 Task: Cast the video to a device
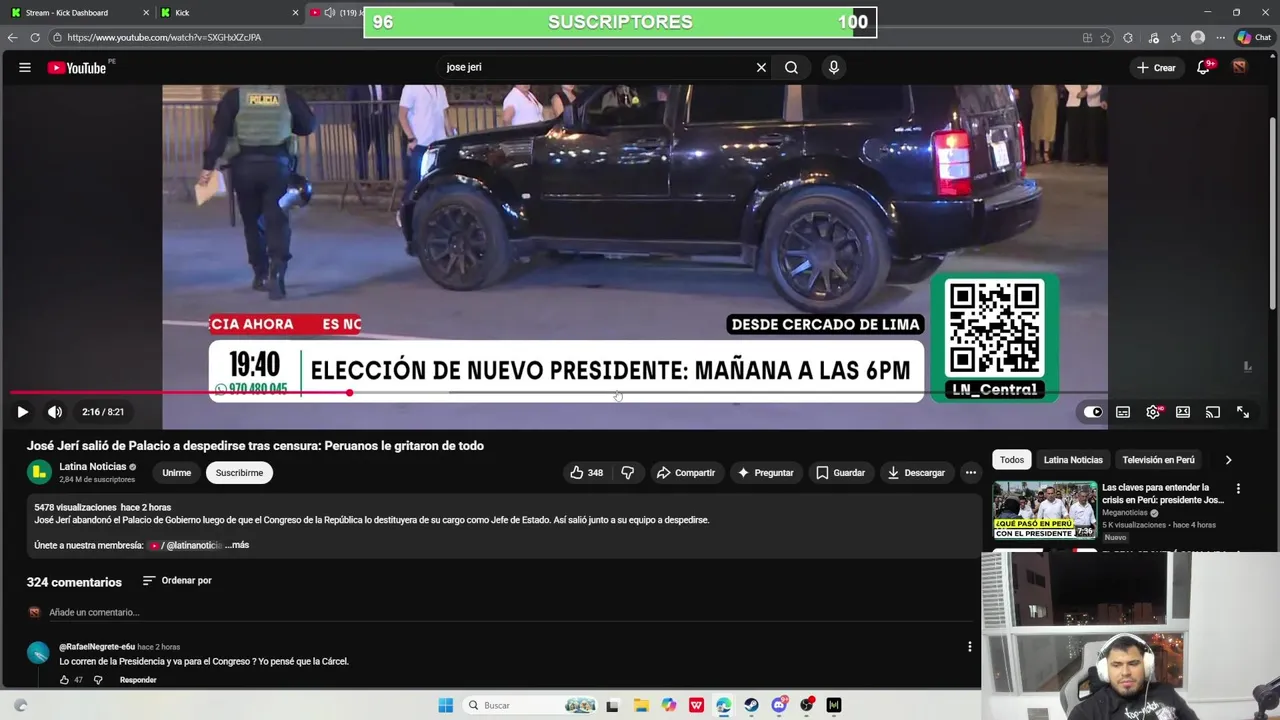click(x=1213, y=412)
